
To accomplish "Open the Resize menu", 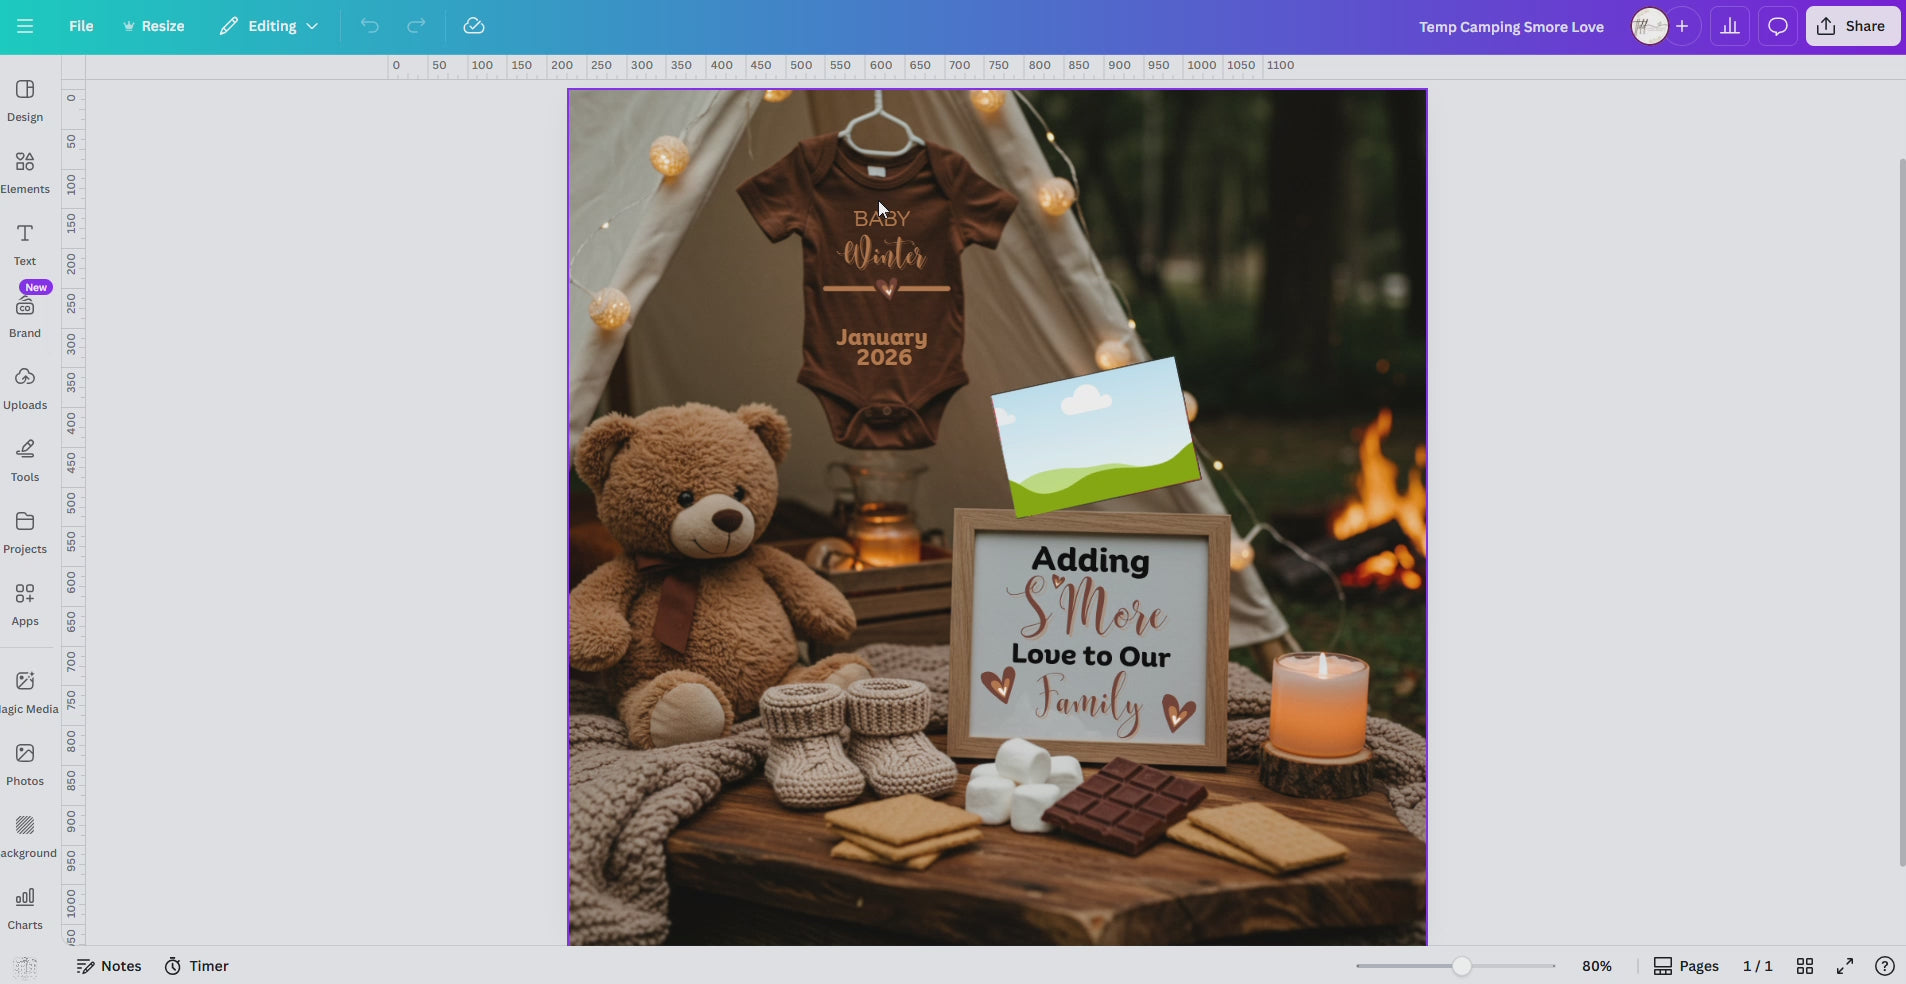I will click(153, 26).
